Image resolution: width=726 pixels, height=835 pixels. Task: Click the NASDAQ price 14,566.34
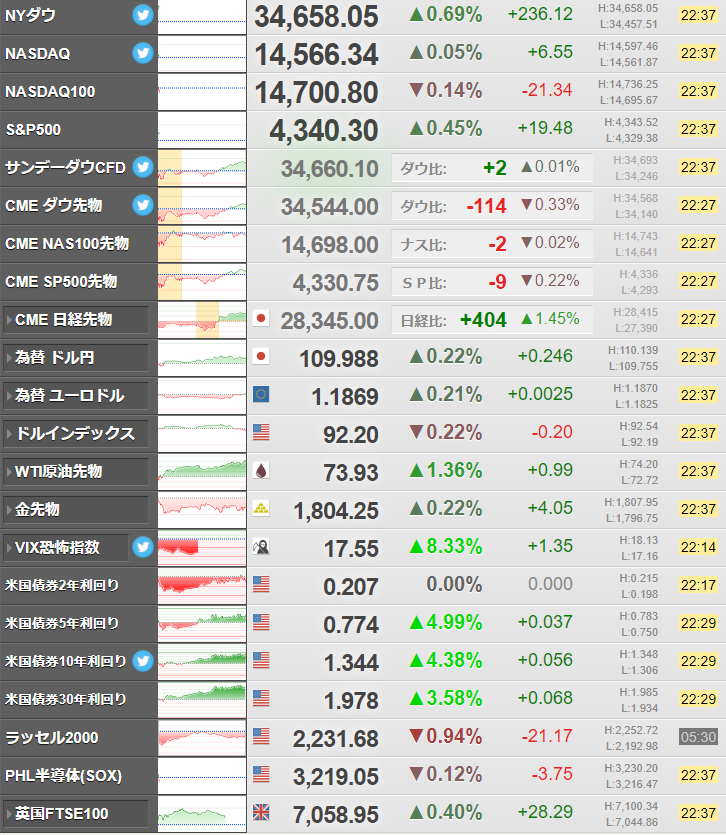316,54
